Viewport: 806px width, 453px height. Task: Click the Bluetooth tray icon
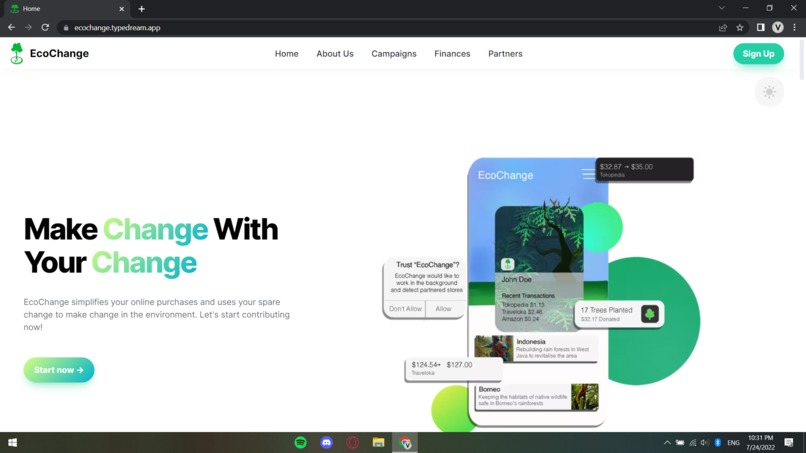tap(718, 442)
